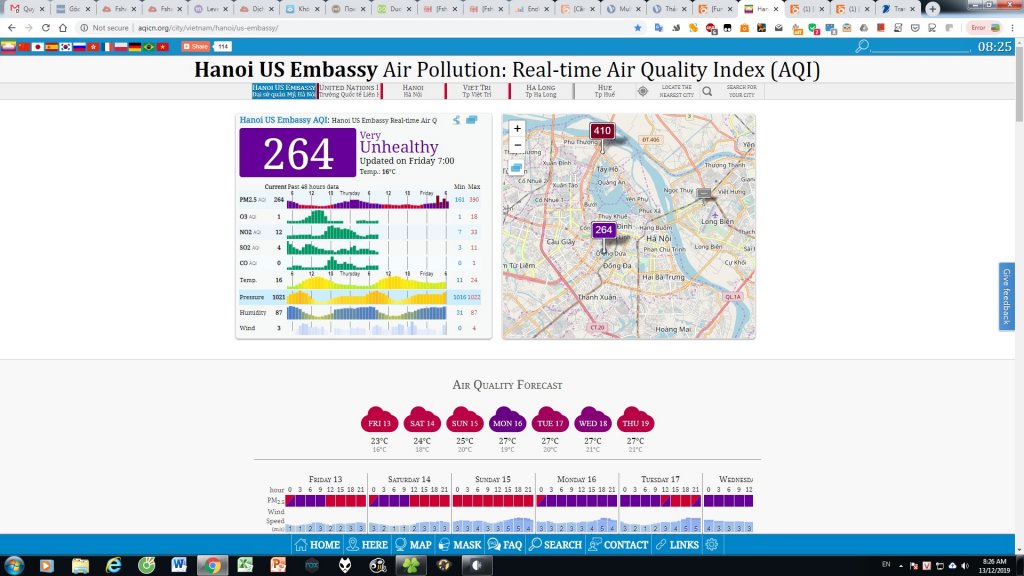Image resolution: width=1024 pixels, height=576 pixels.
Task: Click the browser back arrow
Action: point(12,28)
